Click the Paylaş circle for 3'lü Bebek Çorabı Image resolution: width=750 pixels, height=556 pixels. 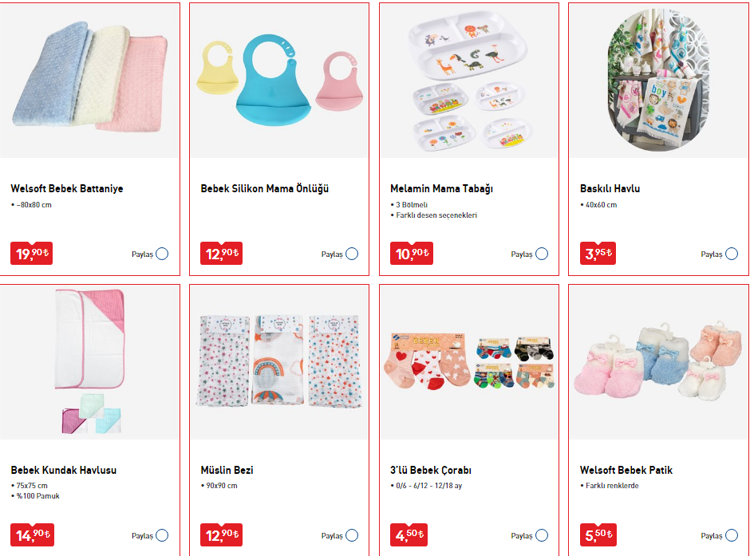coord(542,535)
